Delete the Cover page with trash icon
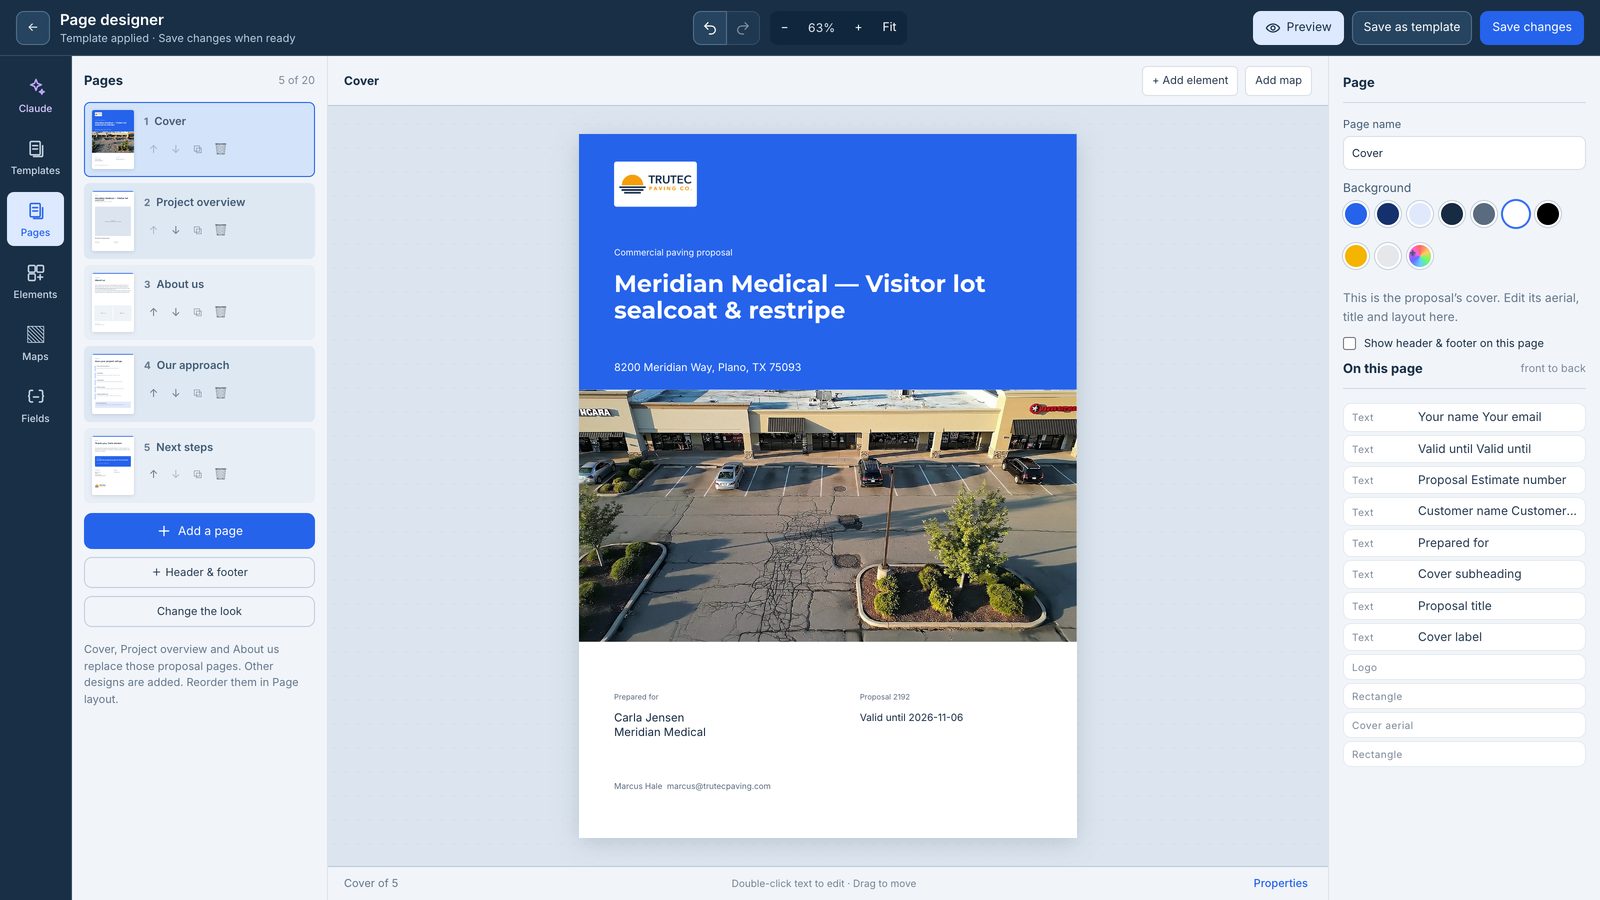 click(221, 149)
